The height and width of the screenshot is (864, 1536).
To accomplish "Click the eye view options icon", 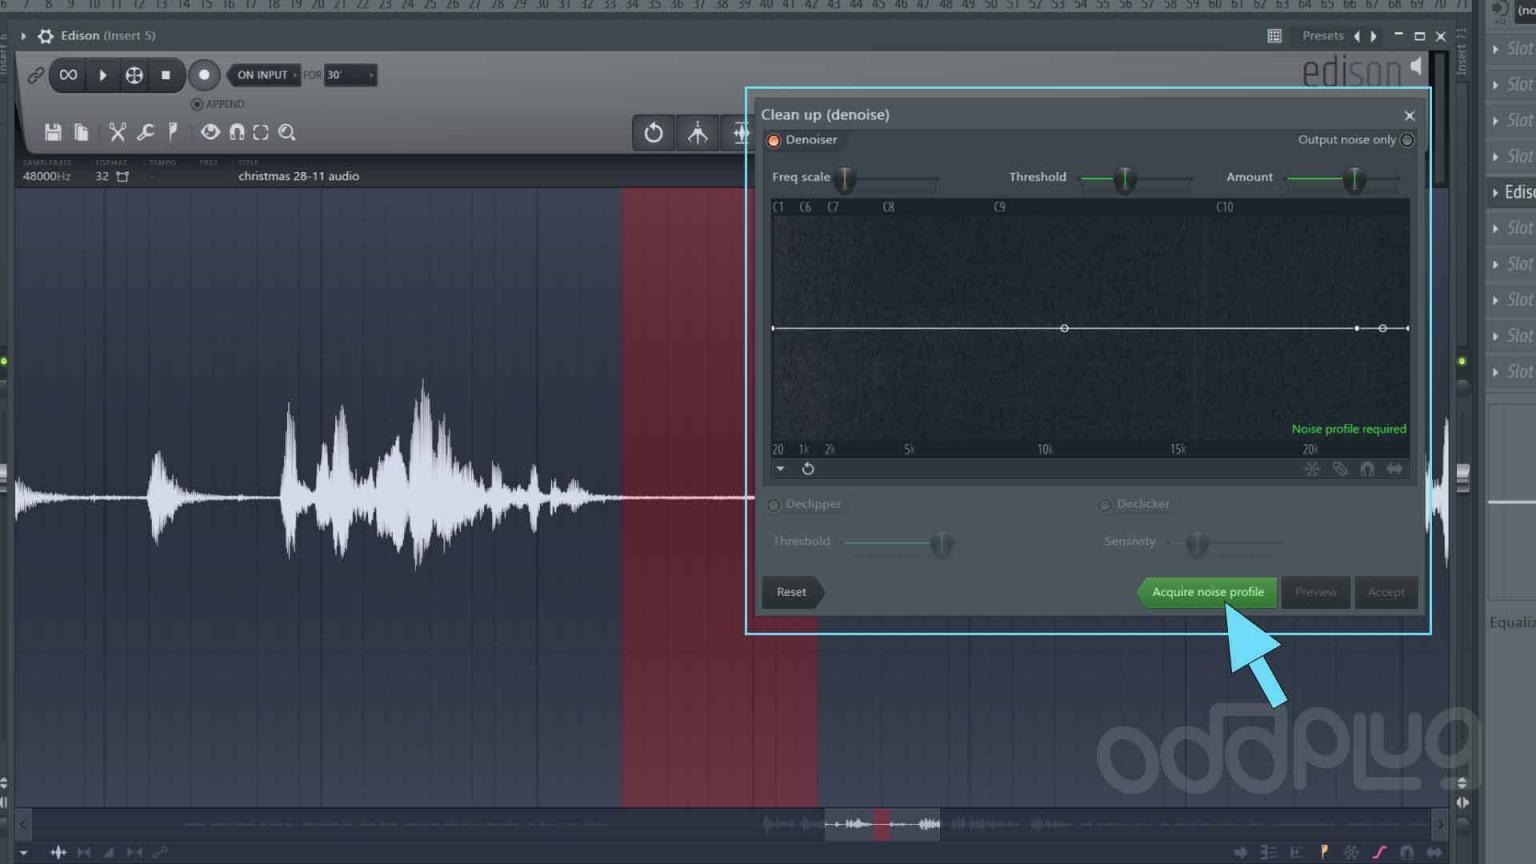I will [210, 132].
